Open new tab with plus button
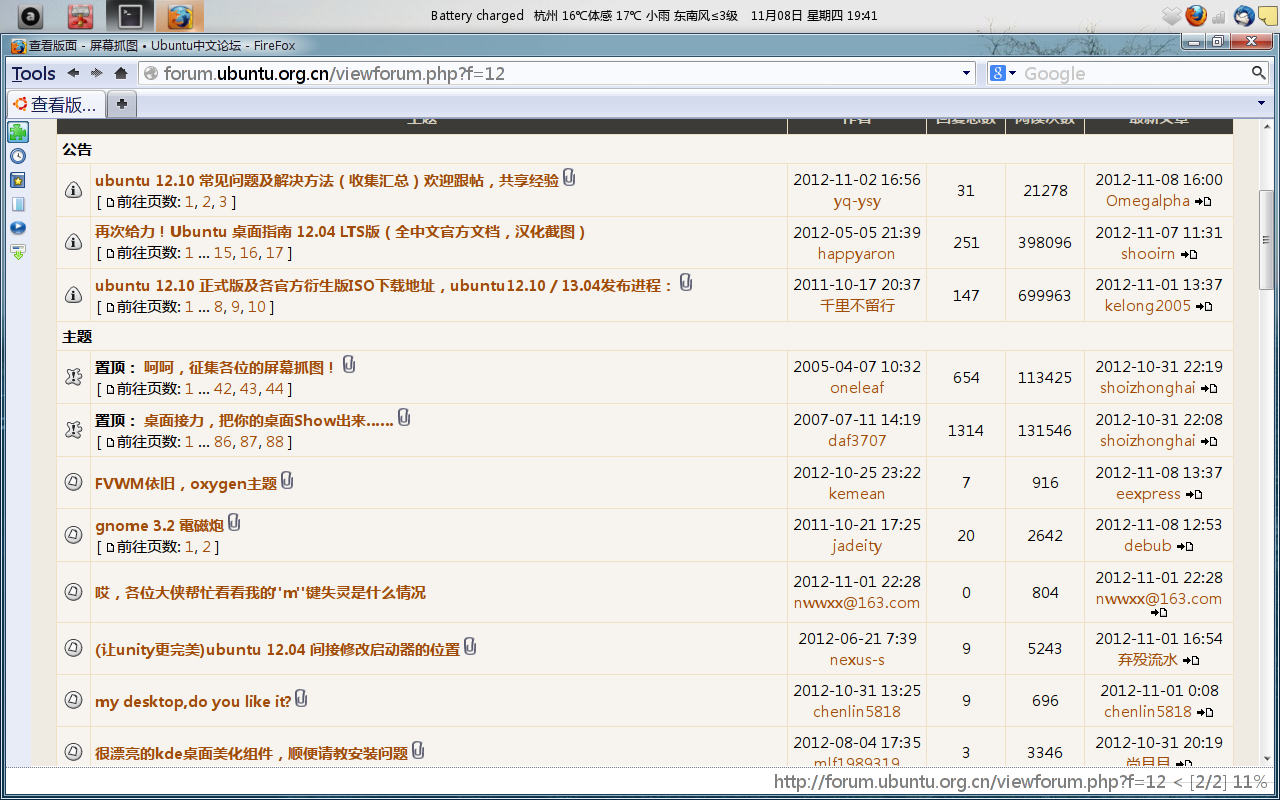Viewport: 1280px width, 800px height. tap(121, 104)
